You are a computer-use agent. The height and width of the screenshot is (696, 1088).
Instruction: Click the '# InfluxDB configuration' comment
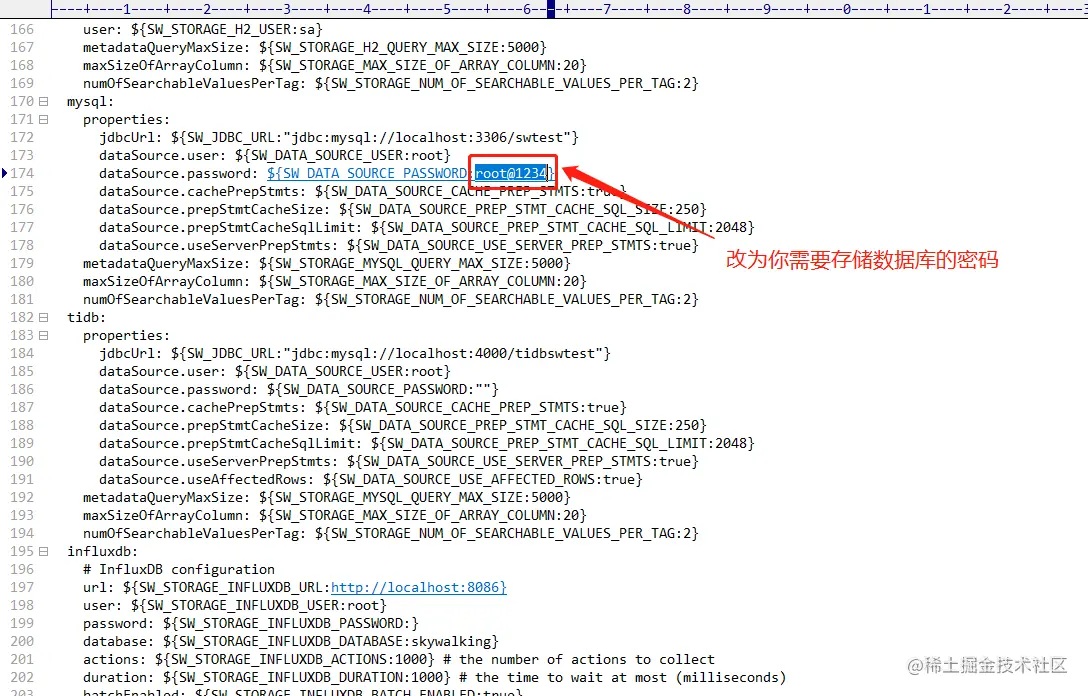179,570
